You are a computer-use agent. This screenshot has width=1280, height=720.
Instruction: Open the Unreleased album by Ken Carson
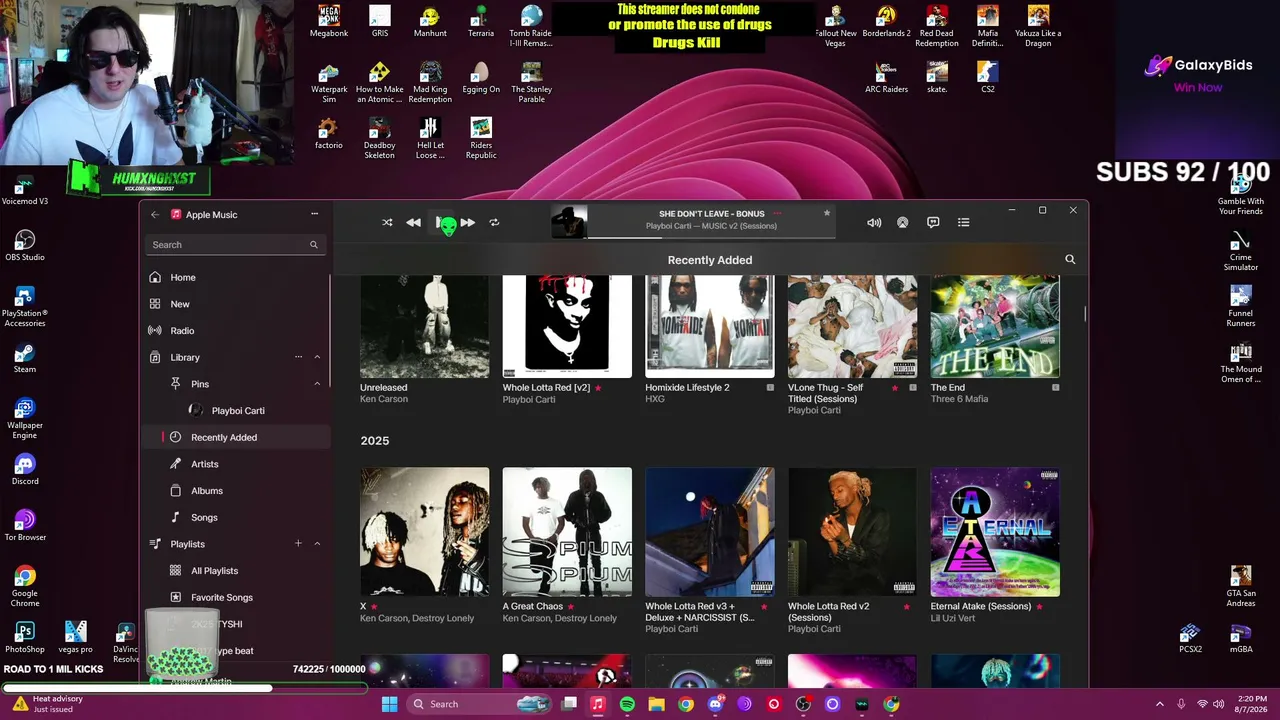pos(425,326)
